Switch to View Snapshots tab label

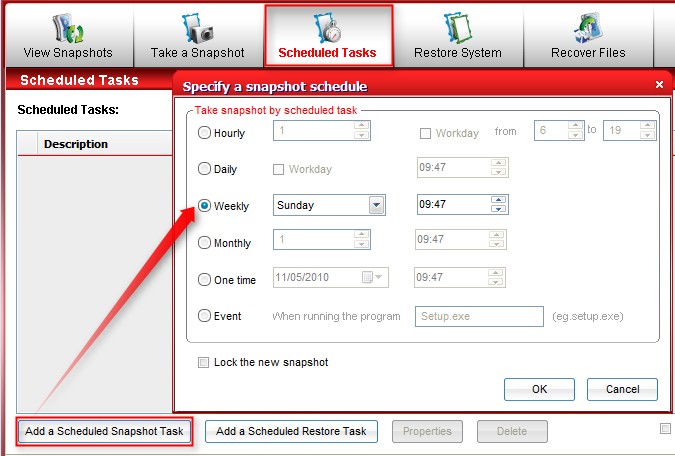[68, 53]
